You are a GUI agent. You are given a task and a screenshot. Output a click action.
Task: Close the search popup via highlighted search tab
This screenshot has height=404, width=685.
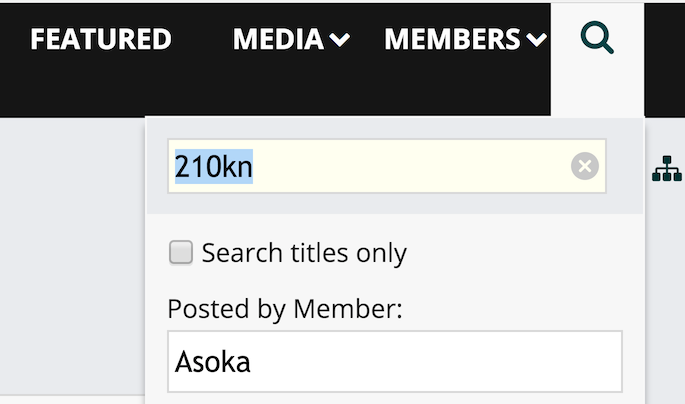[x=597, y=60]
